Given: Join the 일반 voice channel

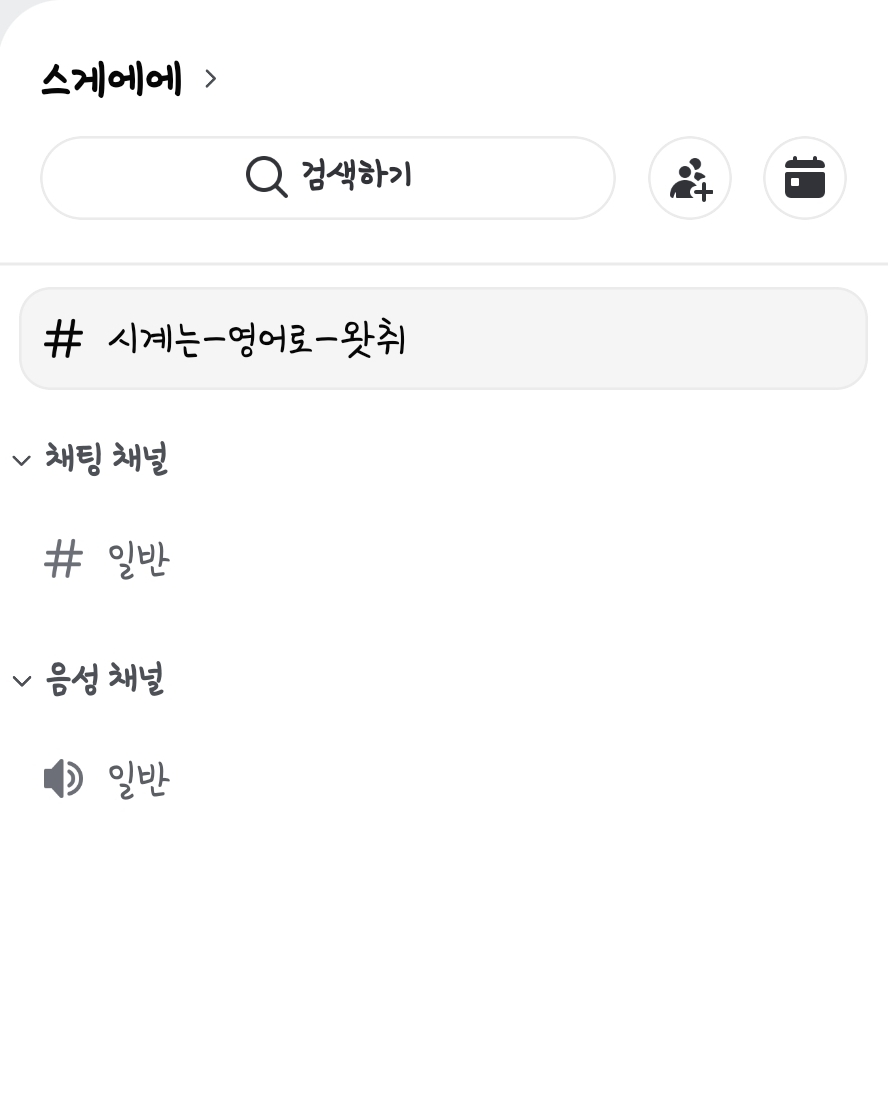Looking at the screenshot, I should [139, 779].
